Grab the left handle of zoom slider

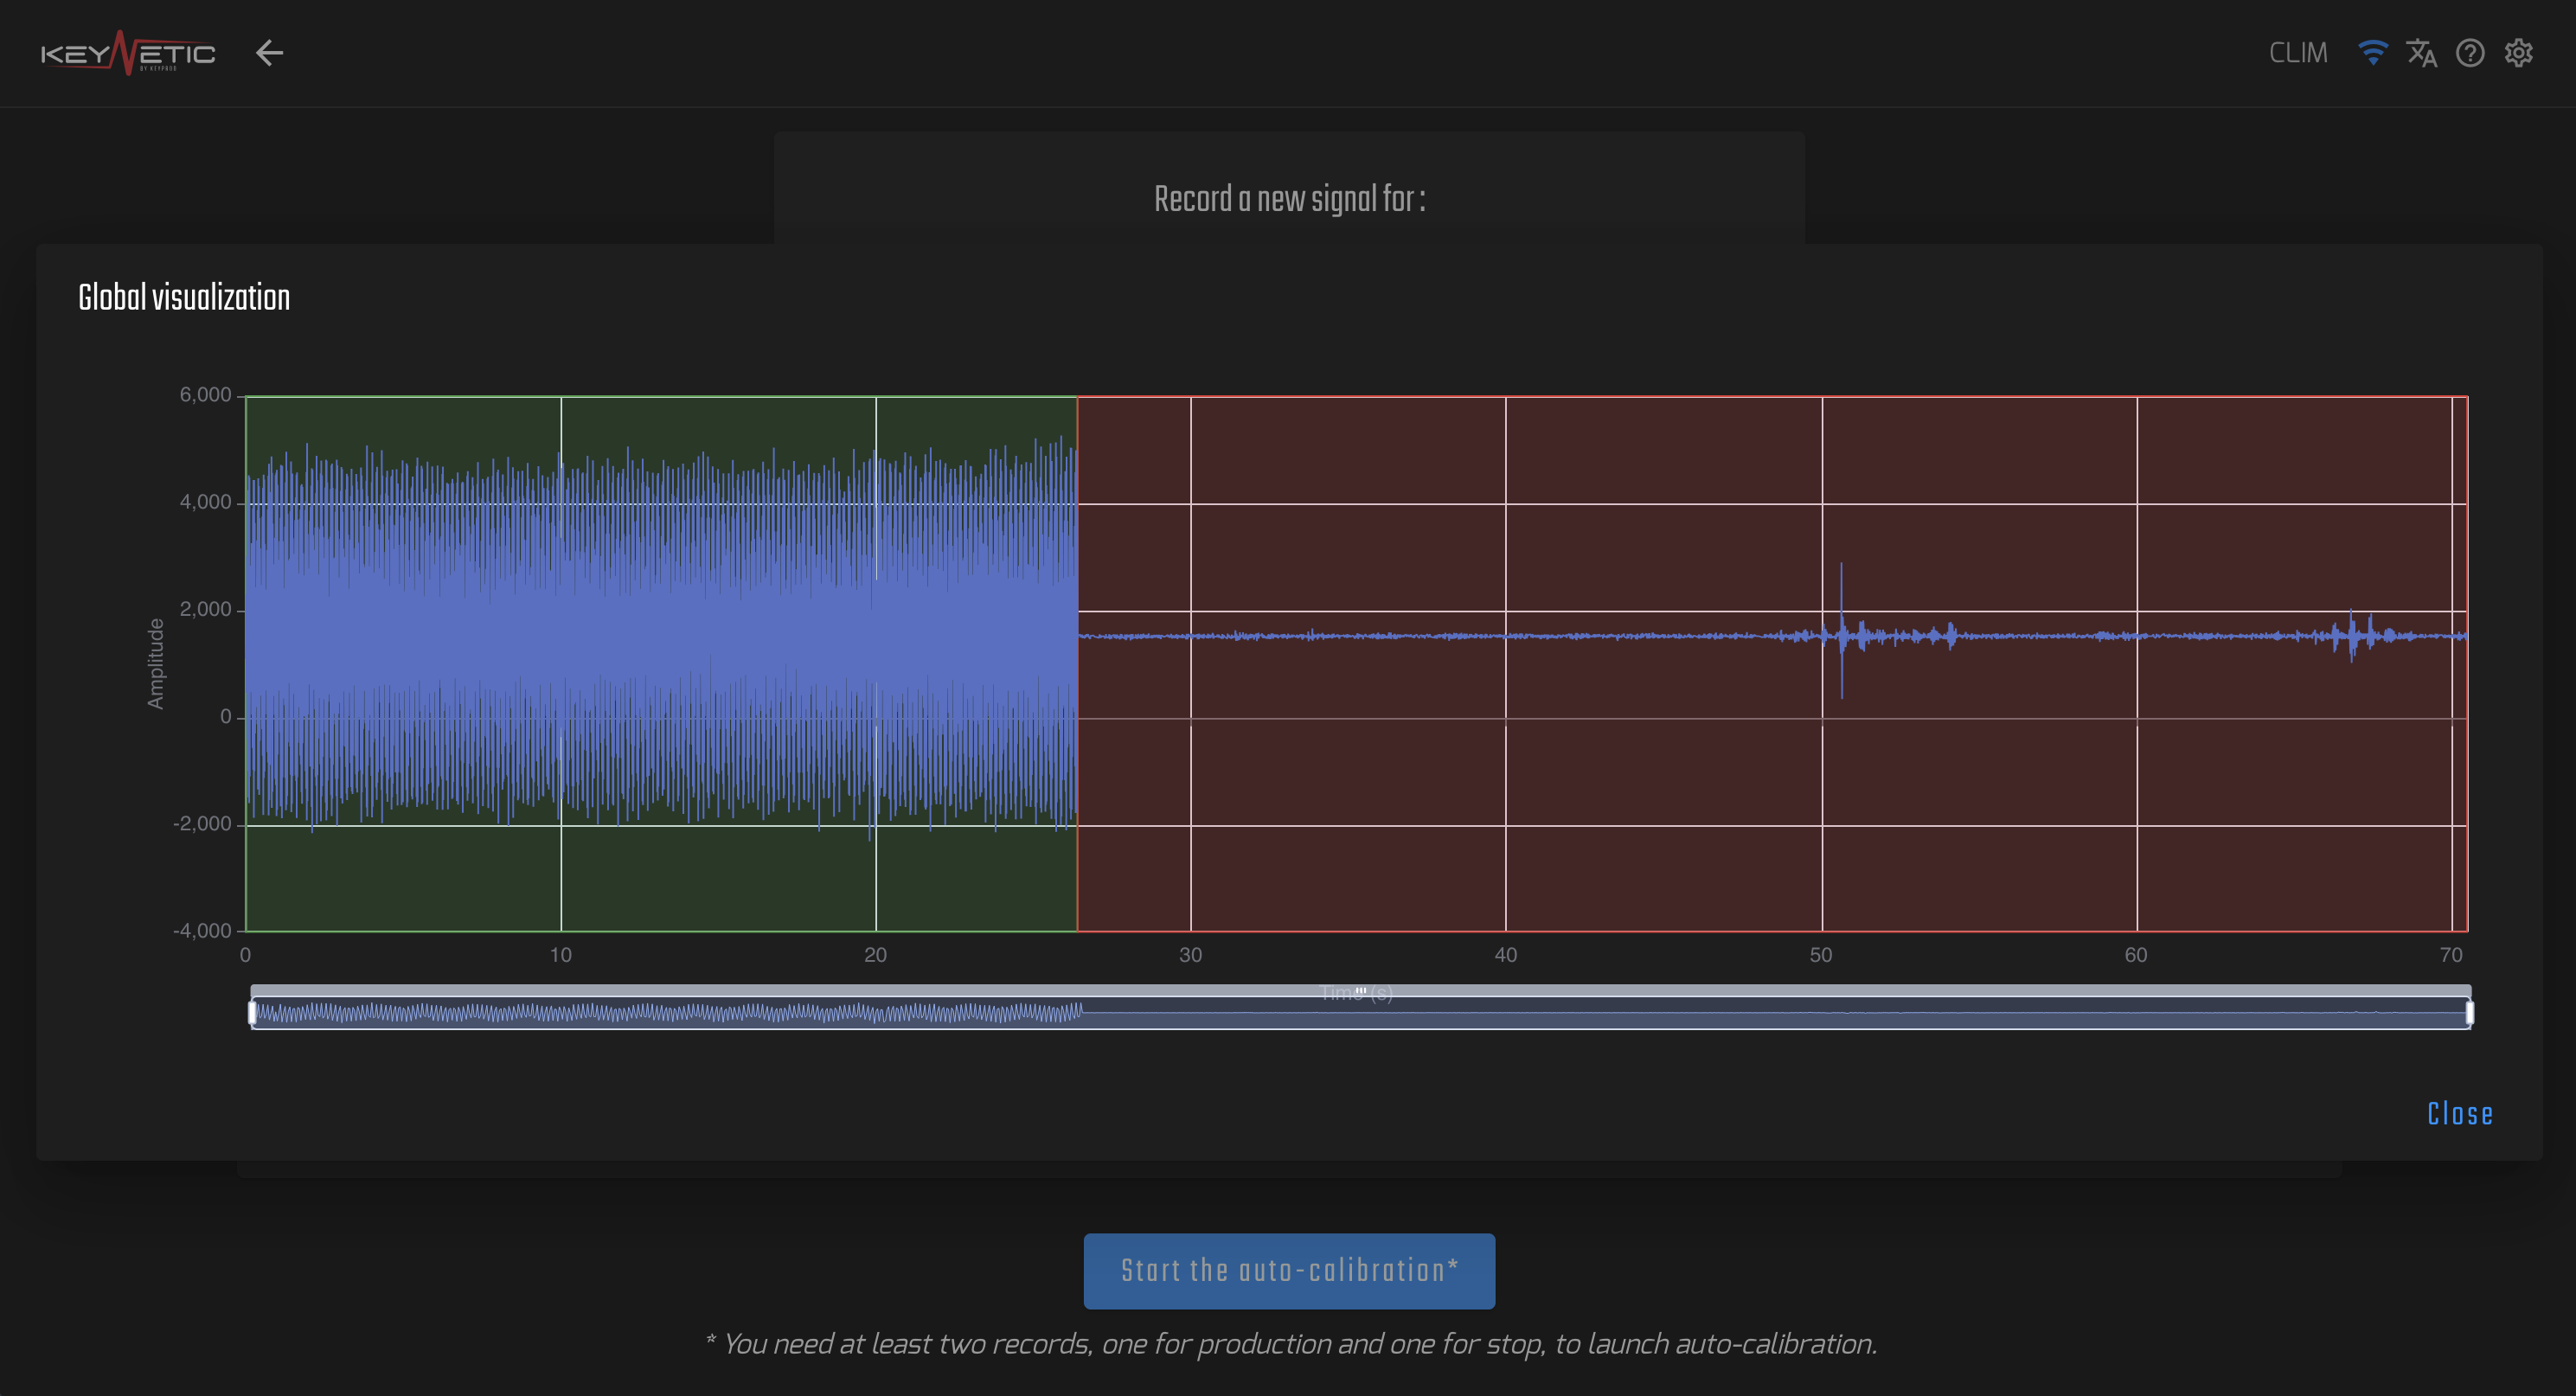coord(253,1013)
